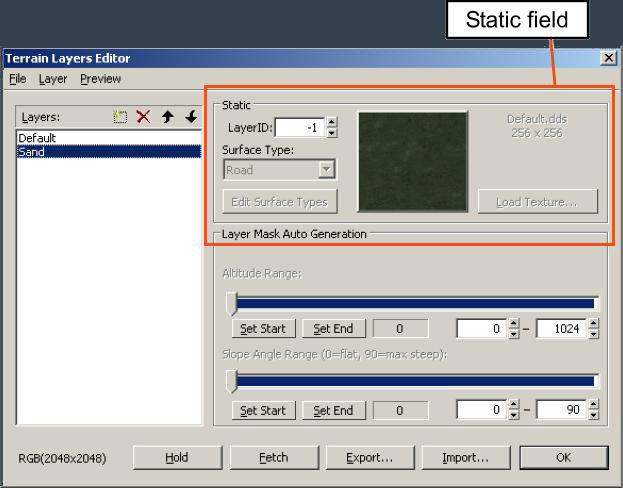The height and width of the screenshot is (488, 623).
Task: Increment altitude maximum 1024 spinner up
Action: coord(594,323)
